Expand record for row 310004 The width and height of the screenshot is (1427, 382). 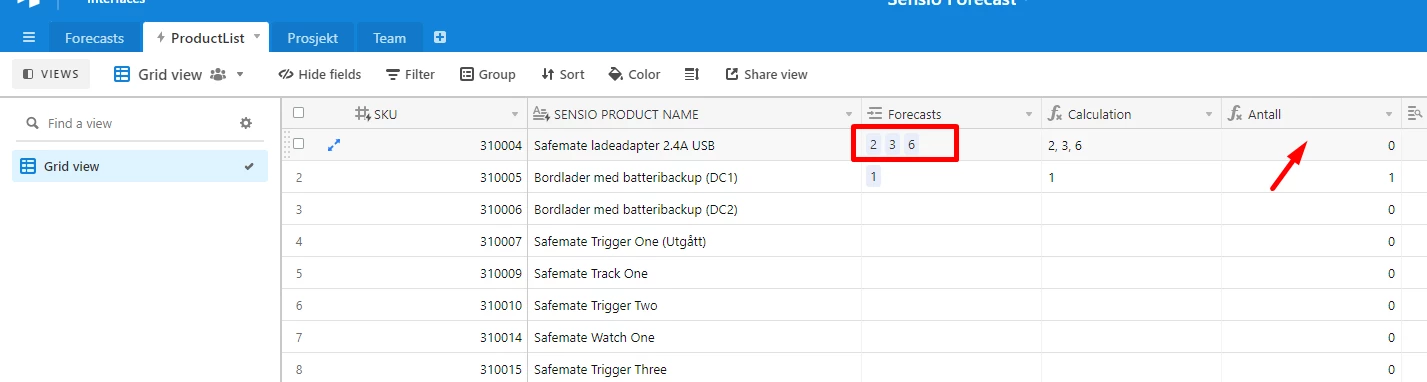[x=334, y=145]
